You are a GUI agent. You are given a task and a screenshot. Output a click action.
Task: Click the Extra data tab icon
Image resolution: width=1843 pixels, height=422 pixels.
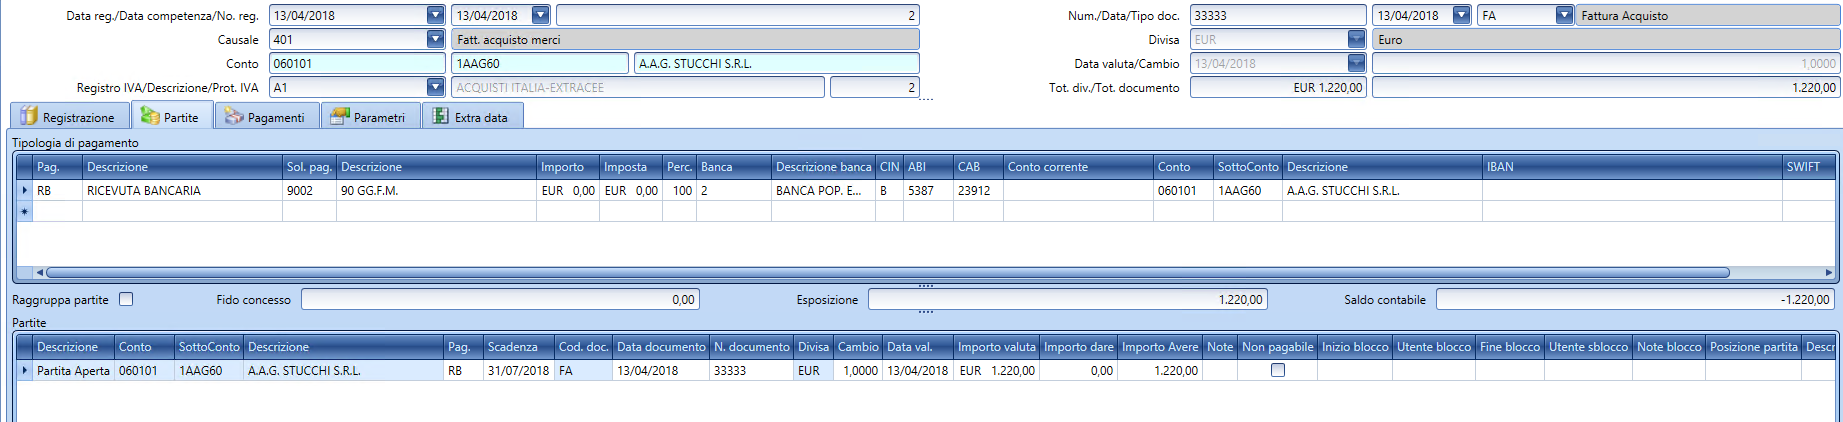coord(440,117)
